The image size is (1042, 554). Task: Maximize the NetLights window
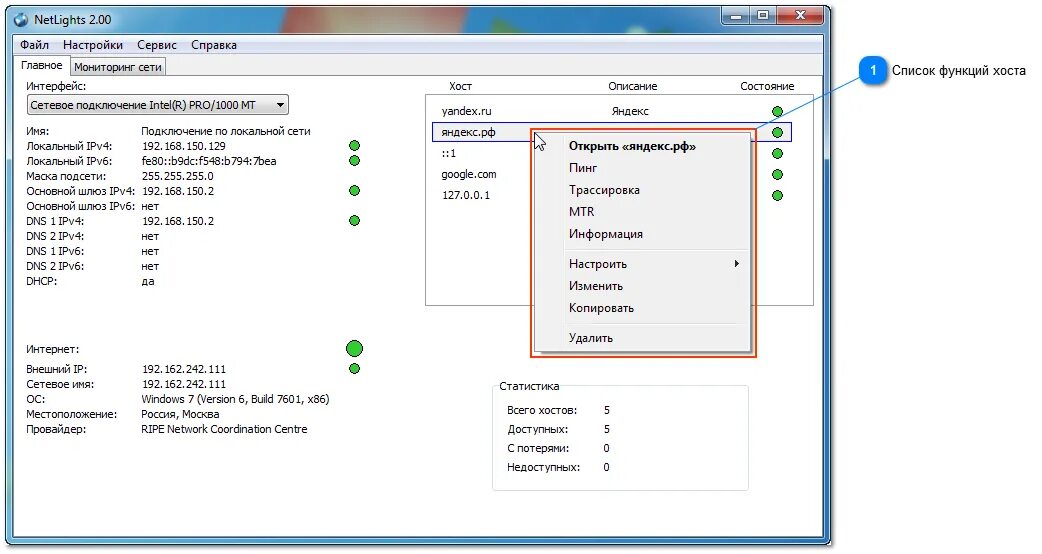tap(763, 17)
